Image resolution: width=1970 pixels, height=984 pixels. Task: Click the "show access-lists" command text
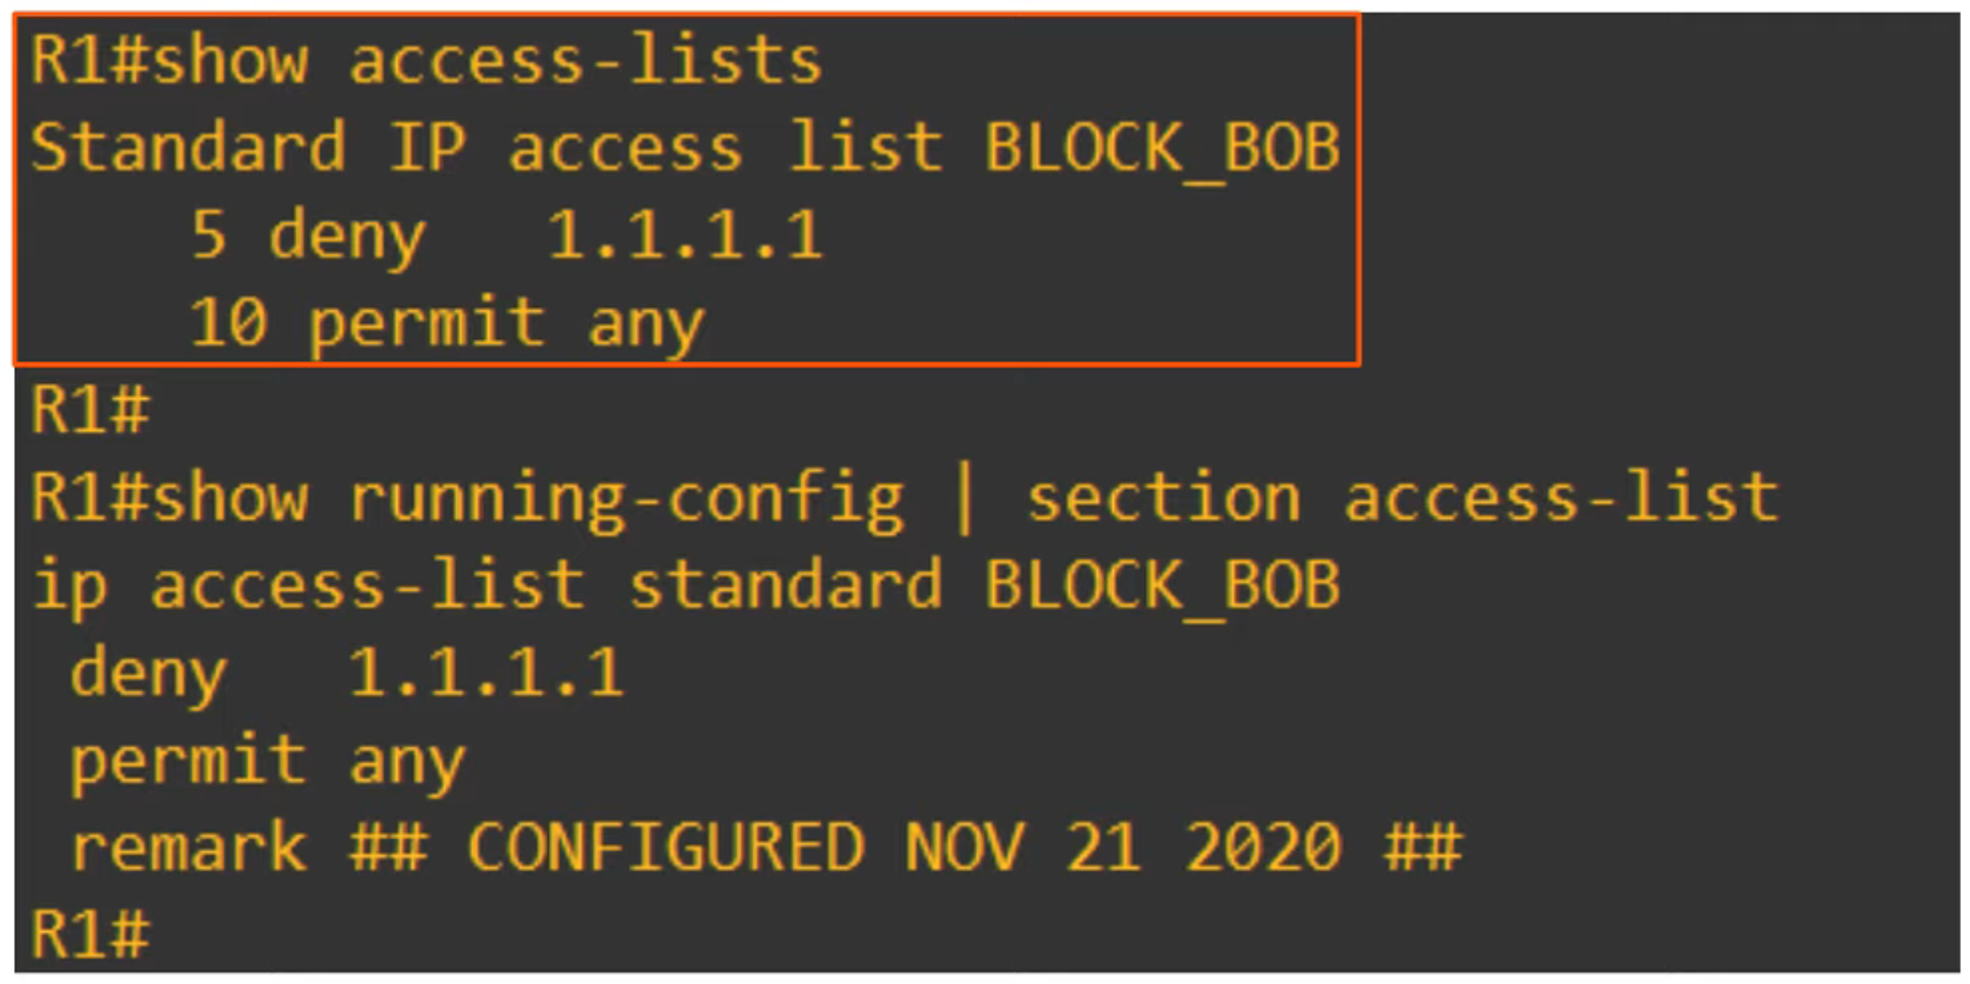click(486, 60)
